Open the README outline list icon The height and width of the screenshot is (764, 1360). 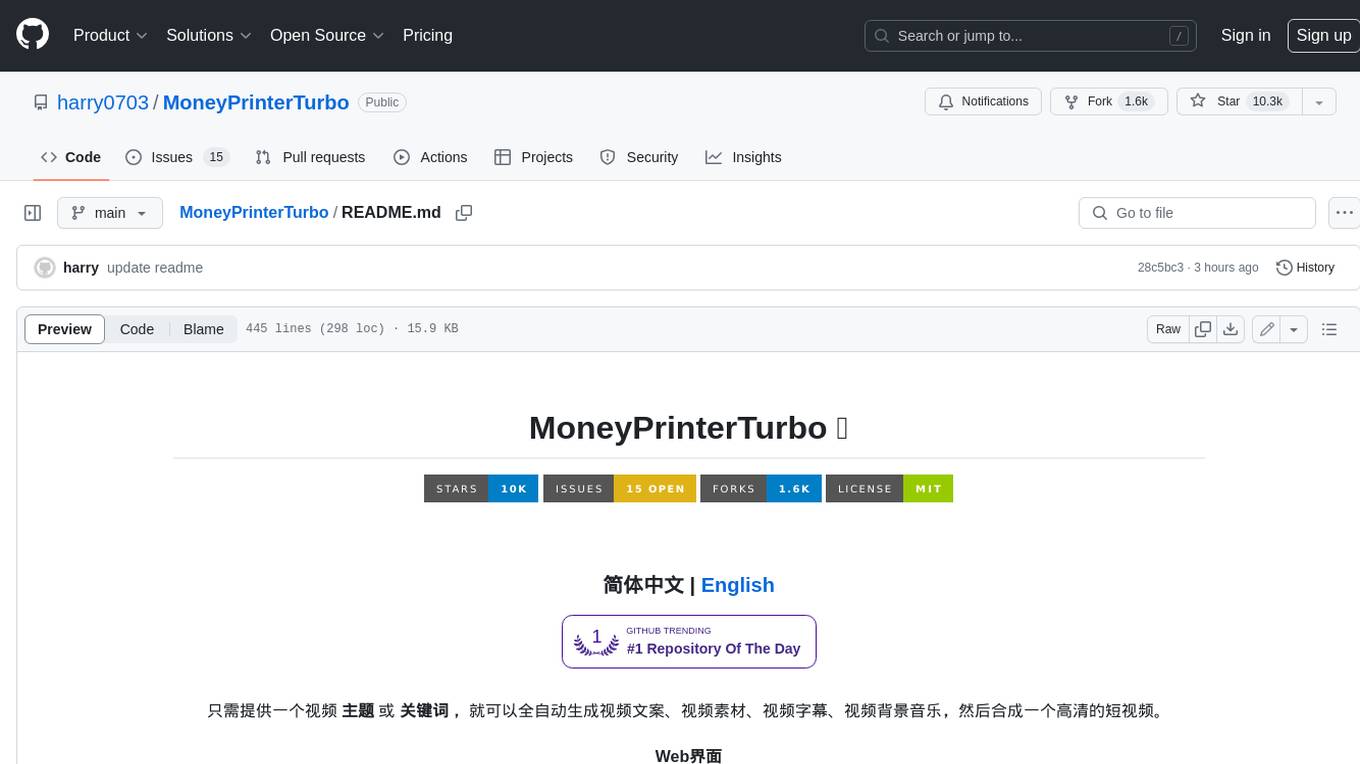(x=1329, y=329)
